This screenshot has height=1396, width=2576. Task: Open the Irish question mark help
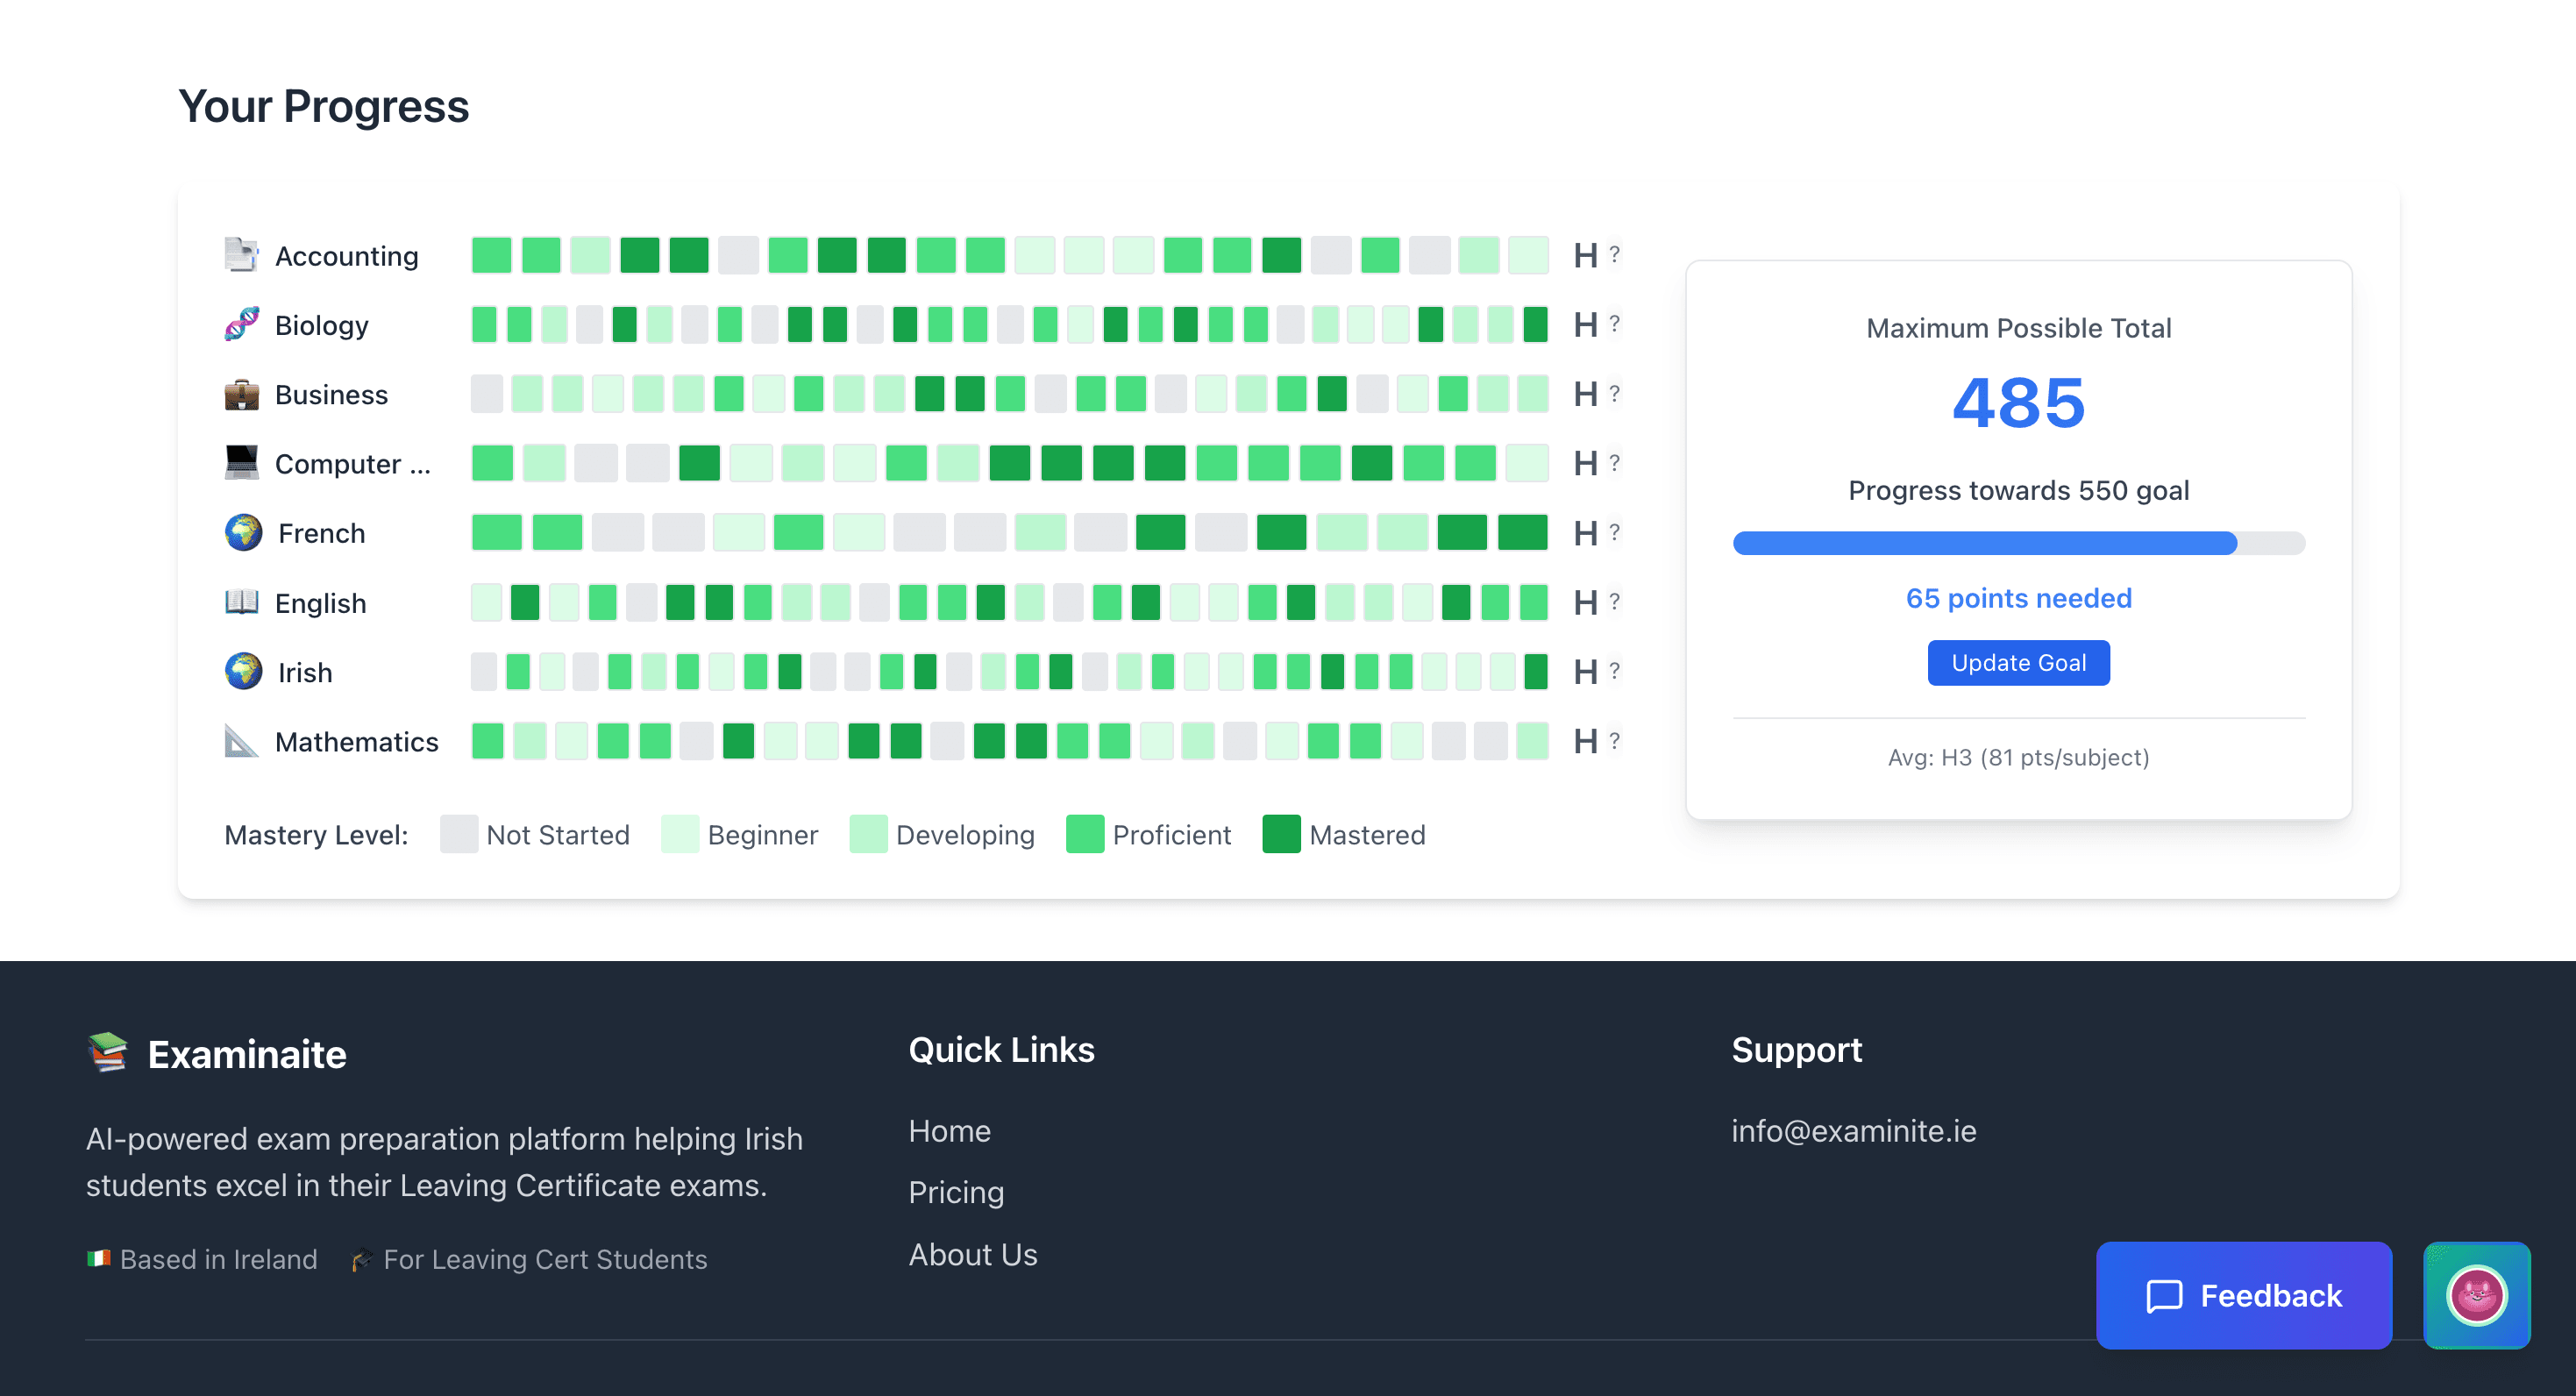(1614, 671)
